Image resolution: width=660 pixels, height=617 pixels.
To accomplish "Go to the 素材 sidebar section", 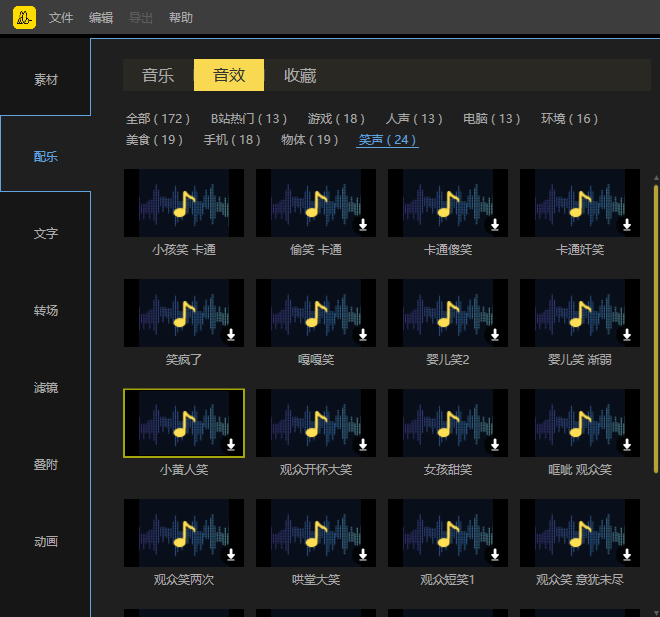I will click(x=45, y=80).
